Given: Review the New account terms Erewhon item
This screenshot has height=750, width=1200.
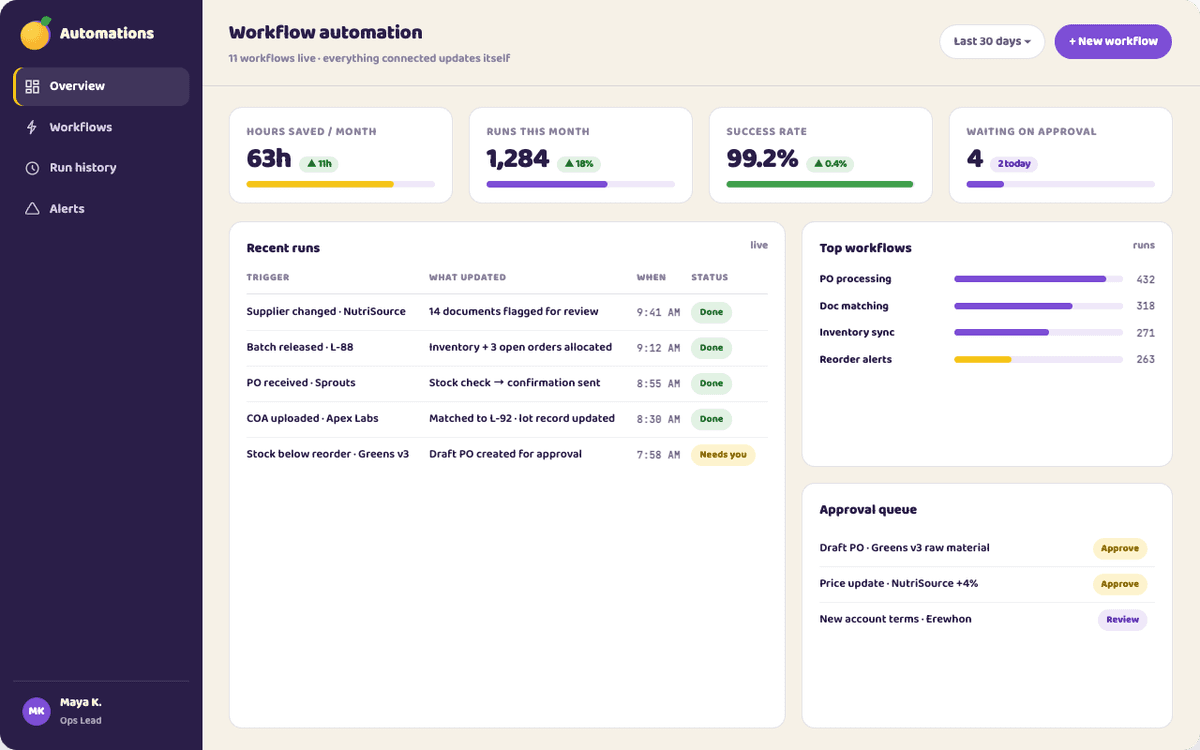Looking at the screenshot, I should [x=1122, y=620].
